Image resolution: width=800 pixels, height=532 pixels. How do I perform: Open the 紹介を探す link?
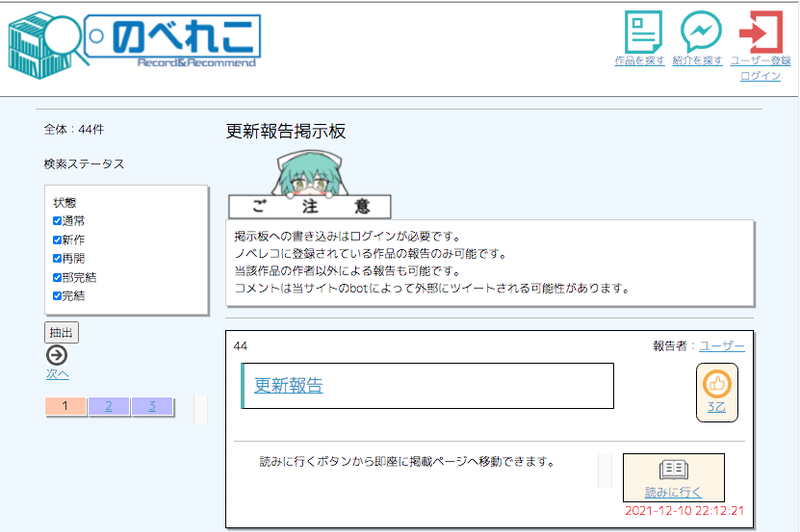point(697,61)
